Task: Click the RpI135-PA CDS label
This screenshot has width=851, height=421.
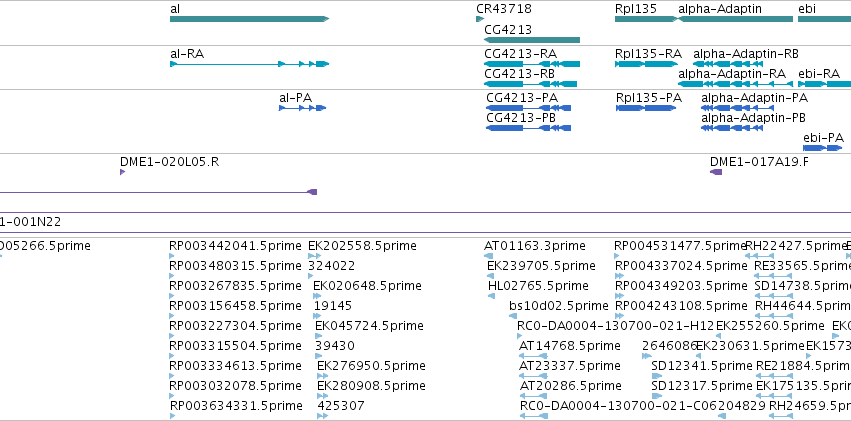Action: [649, 98]
